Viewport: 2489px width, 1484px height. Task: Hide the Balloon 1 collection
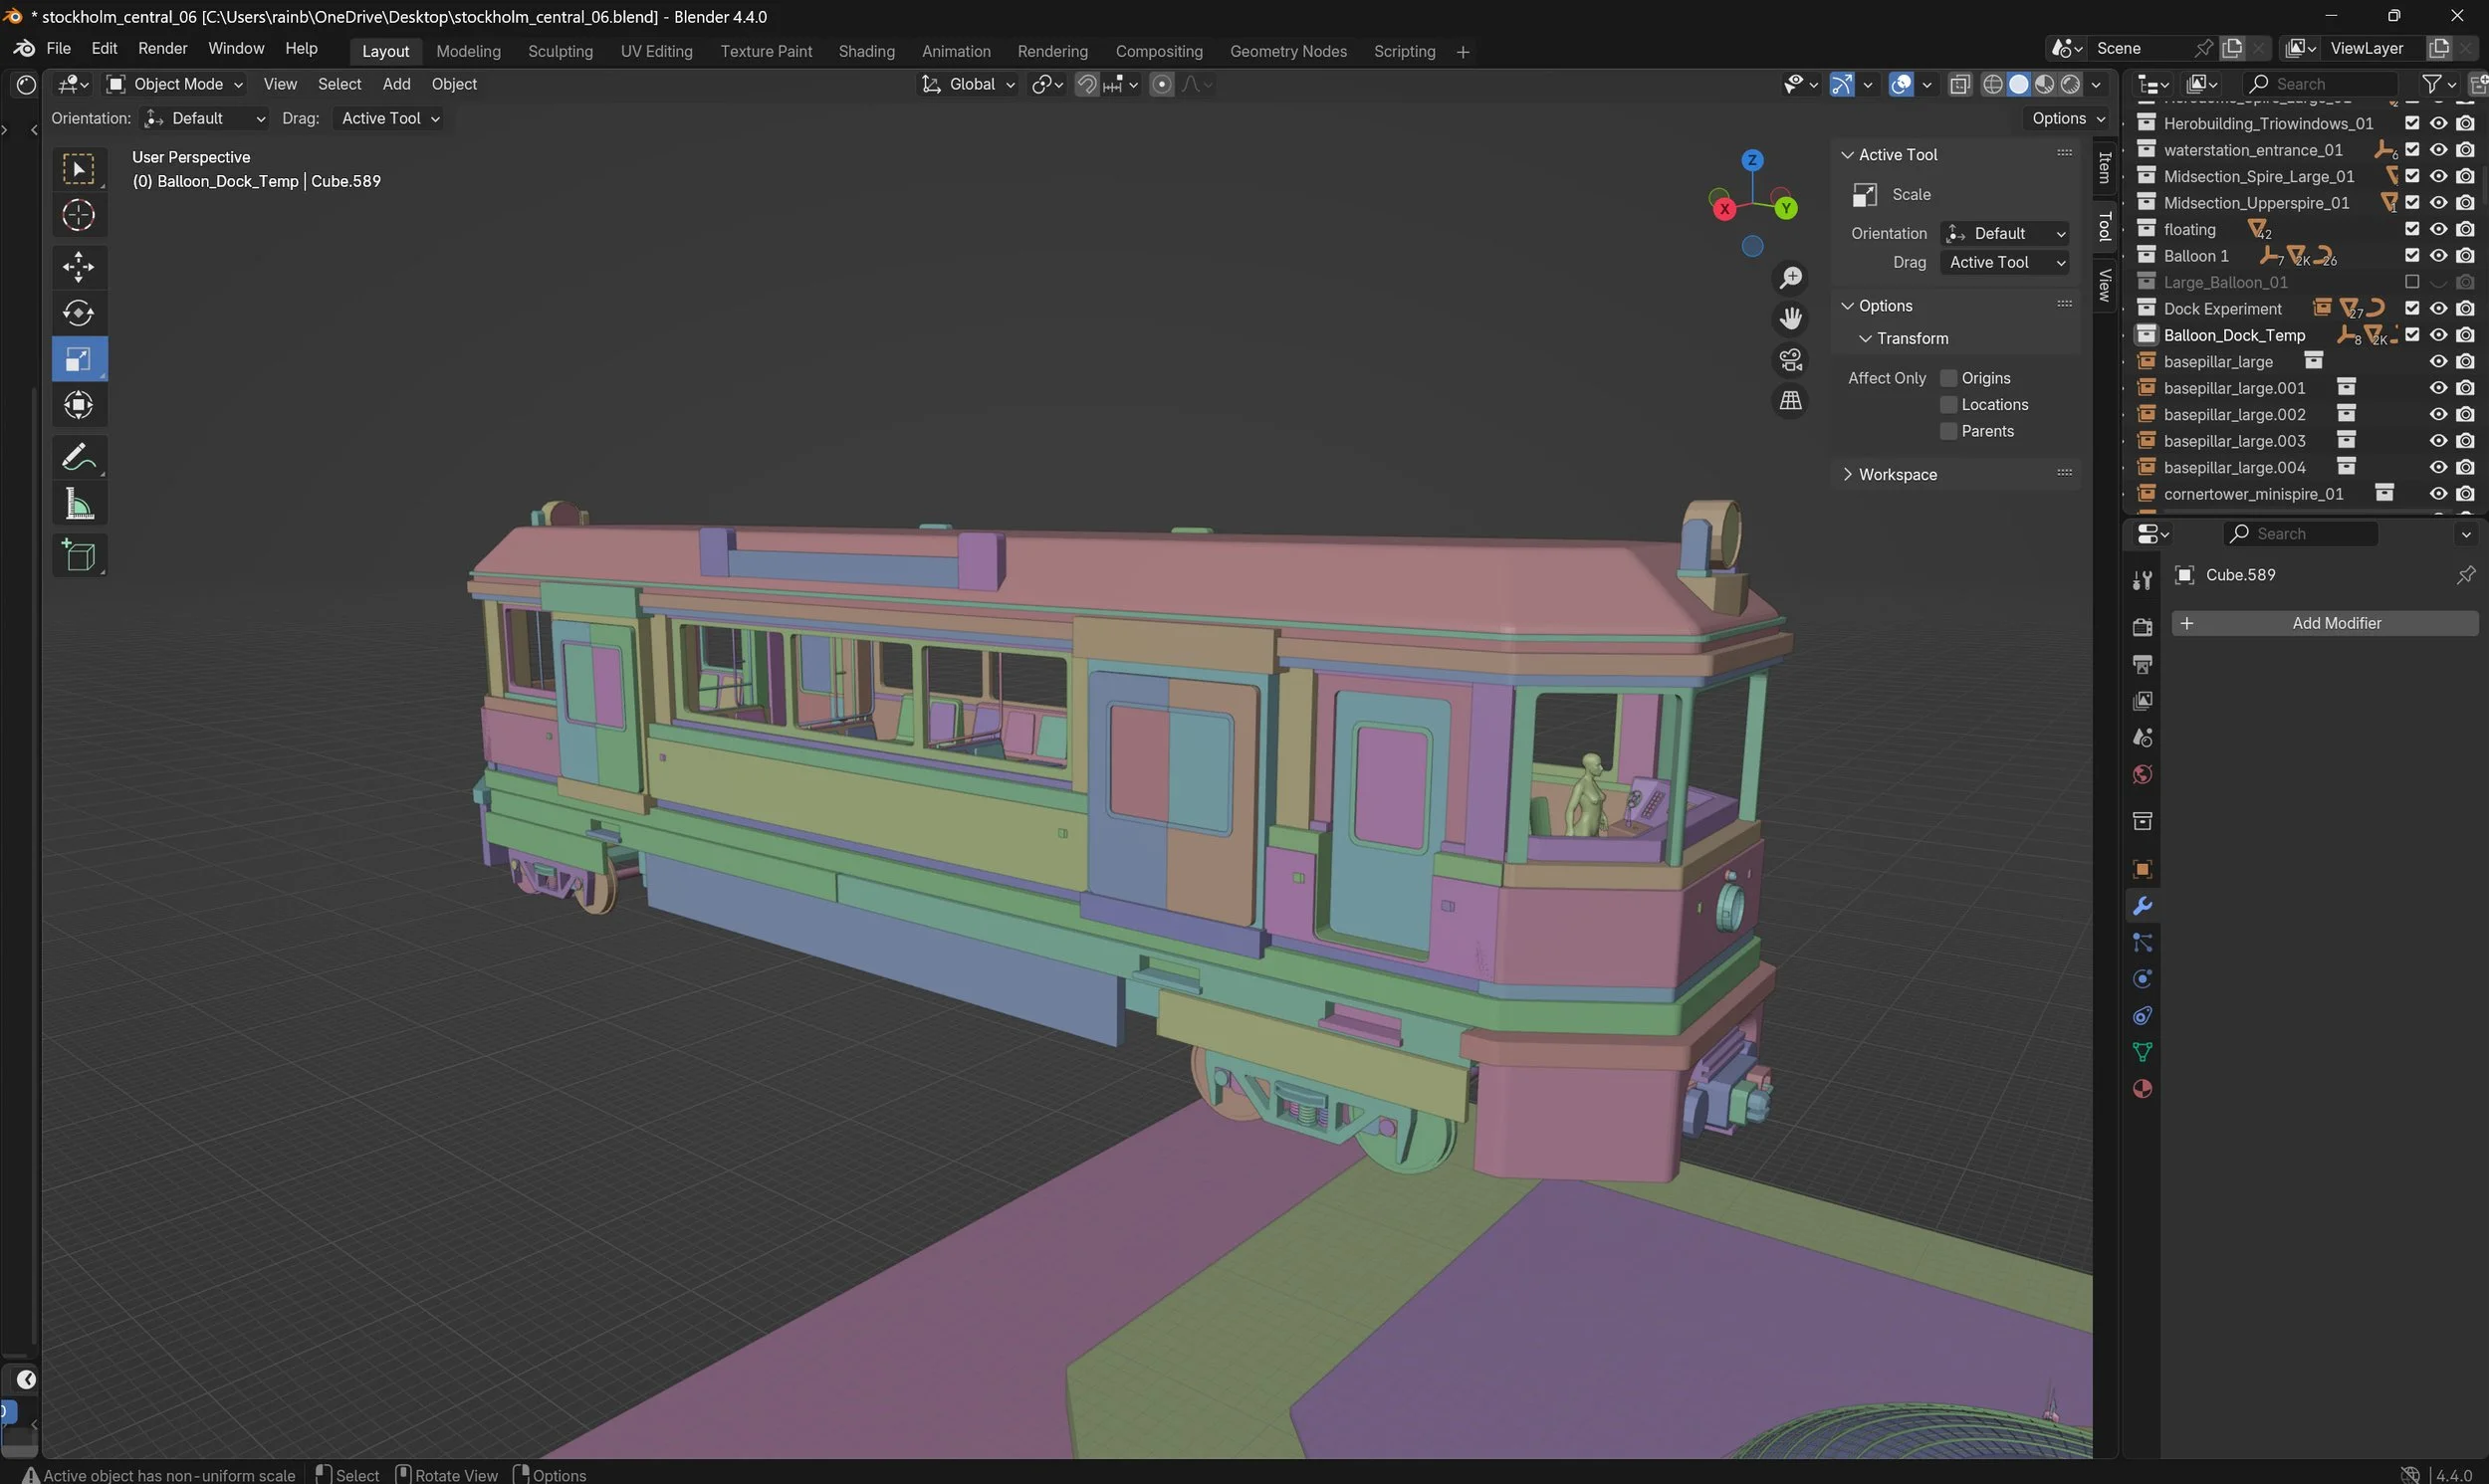point(2438,255)
